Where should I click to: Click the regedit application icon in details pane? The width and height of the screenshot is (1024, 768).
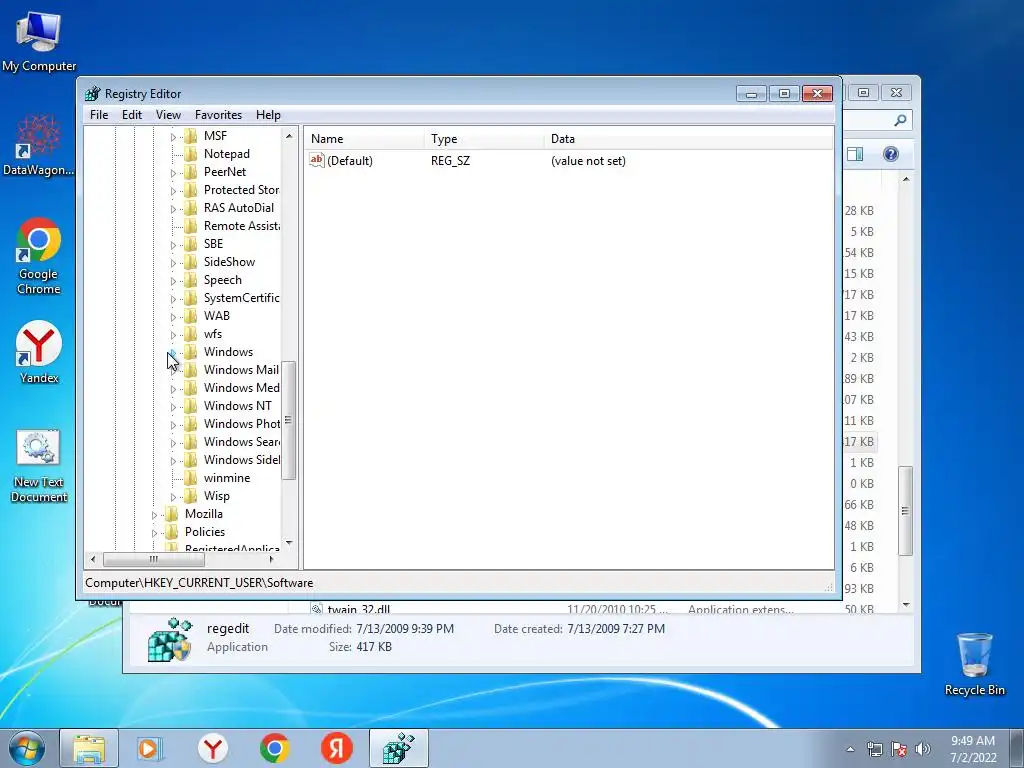(169, 639)
